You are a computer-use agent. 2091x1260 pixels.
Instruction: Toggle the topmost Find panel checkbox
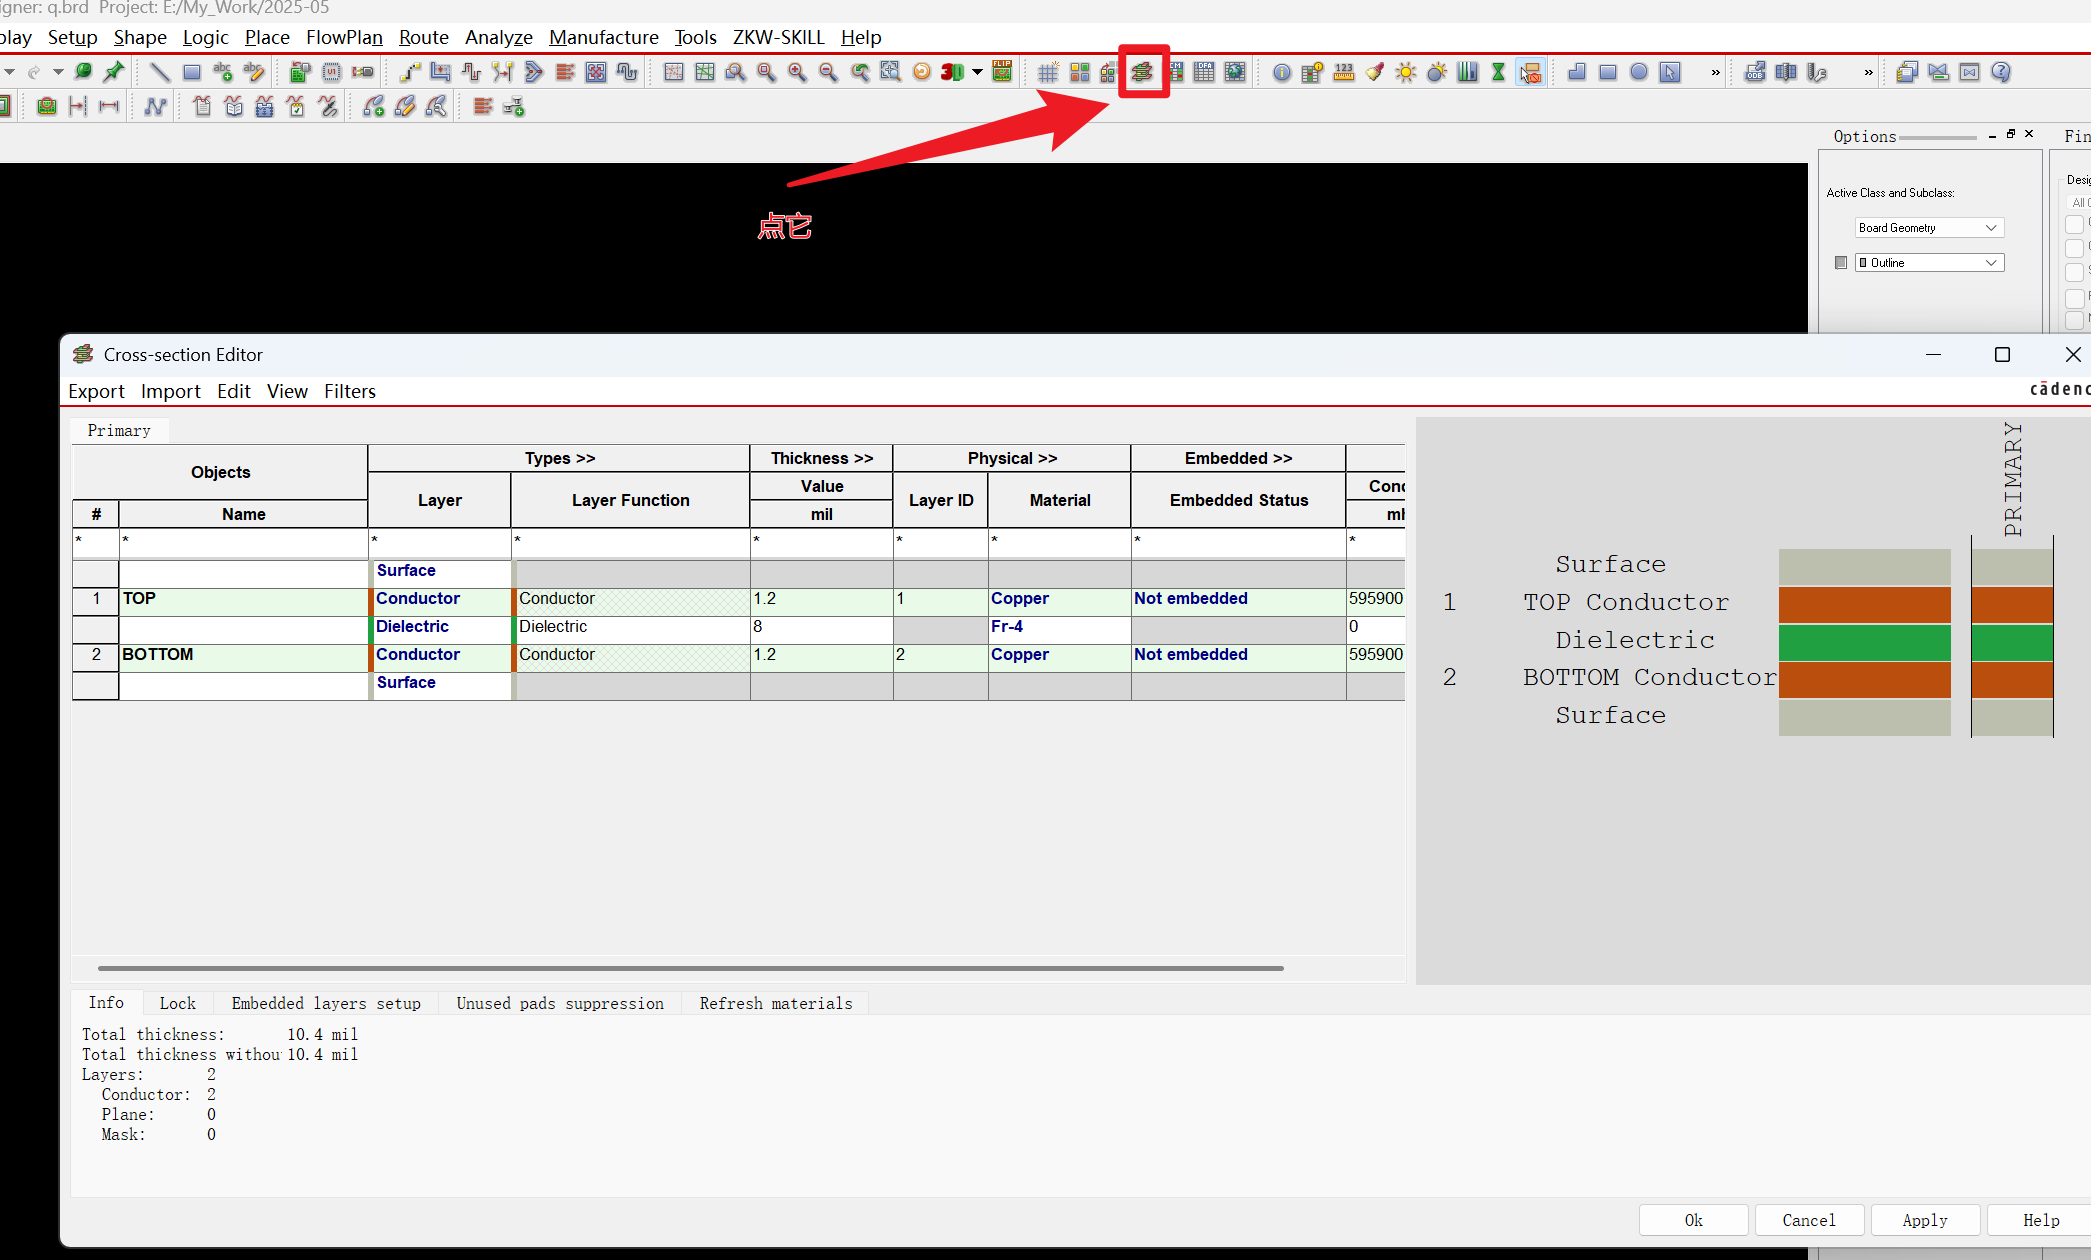click(x=2074, y=224)
